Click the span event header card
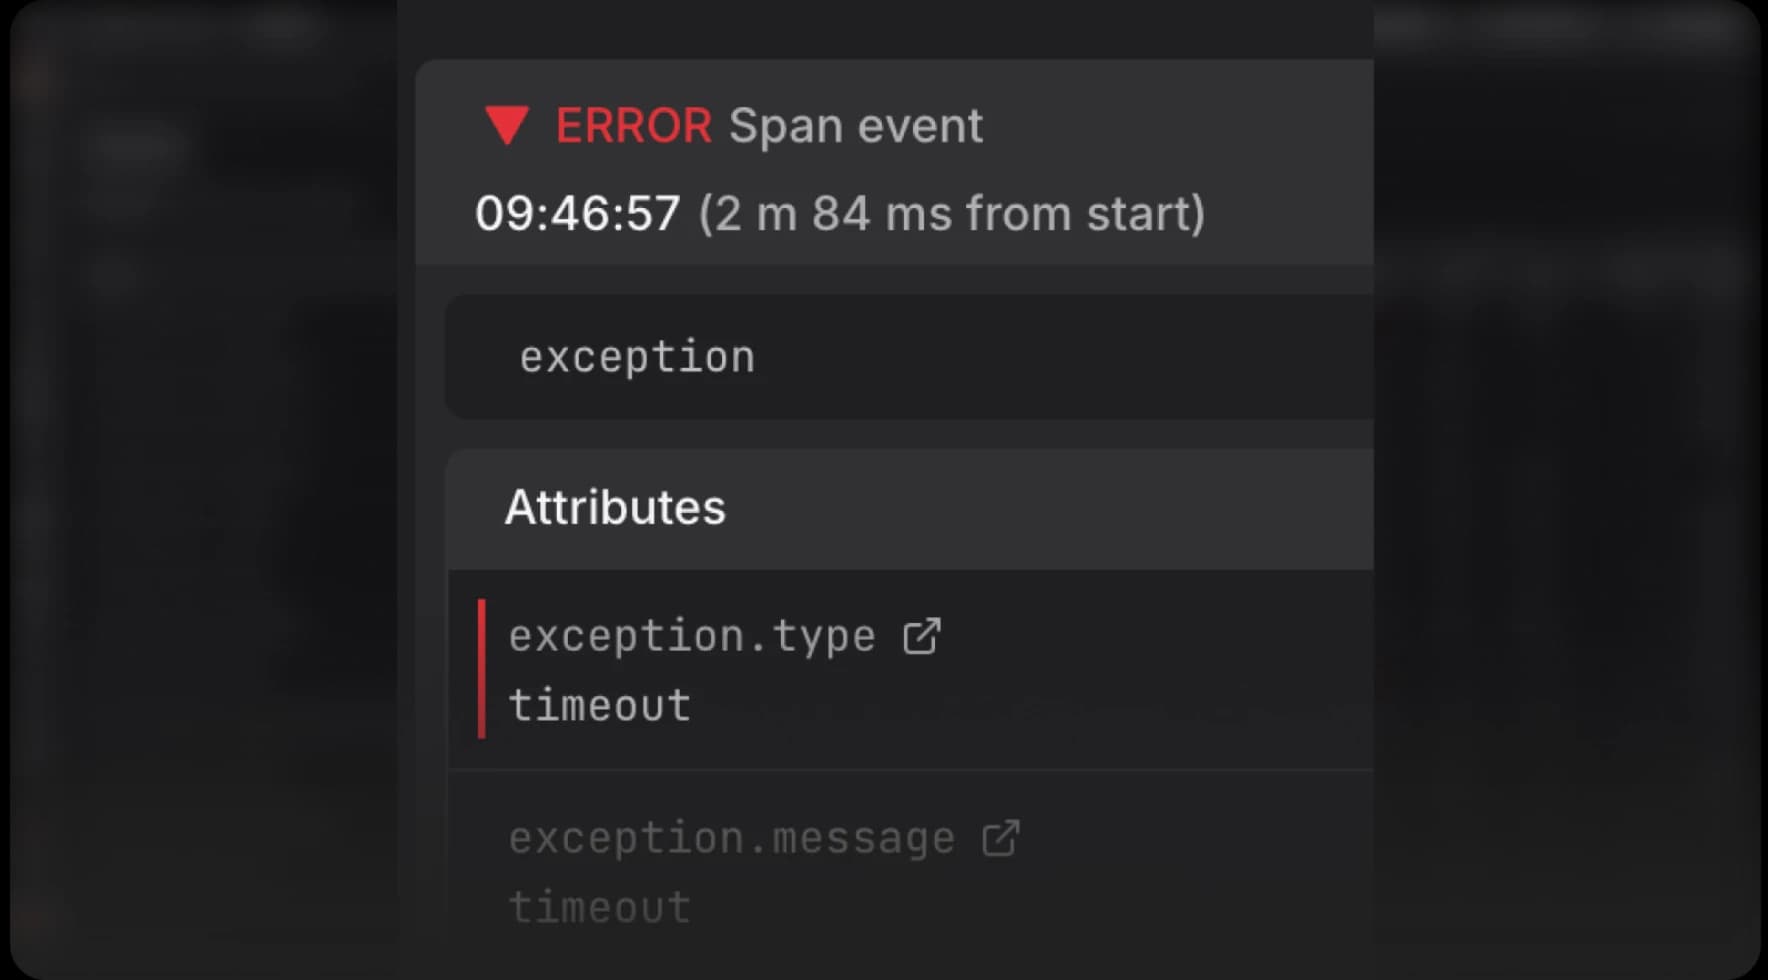 point(895,162)
